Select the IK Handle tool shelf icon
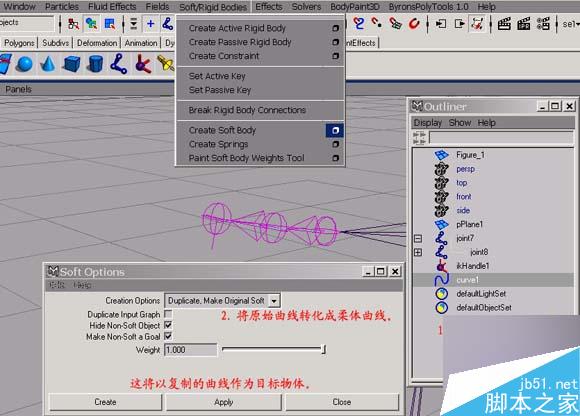 click(143, 64)
